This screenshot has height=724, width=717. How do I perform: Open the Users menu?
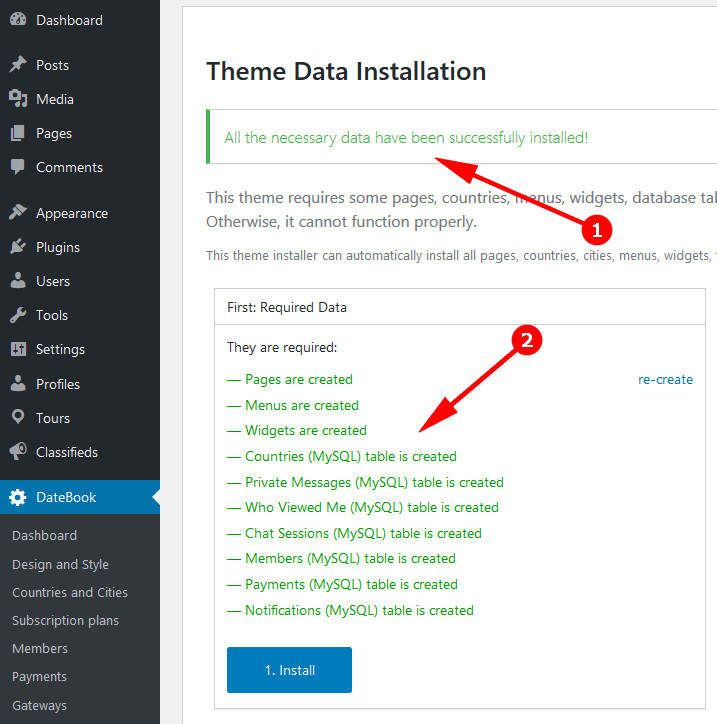[x=52, y=281]
